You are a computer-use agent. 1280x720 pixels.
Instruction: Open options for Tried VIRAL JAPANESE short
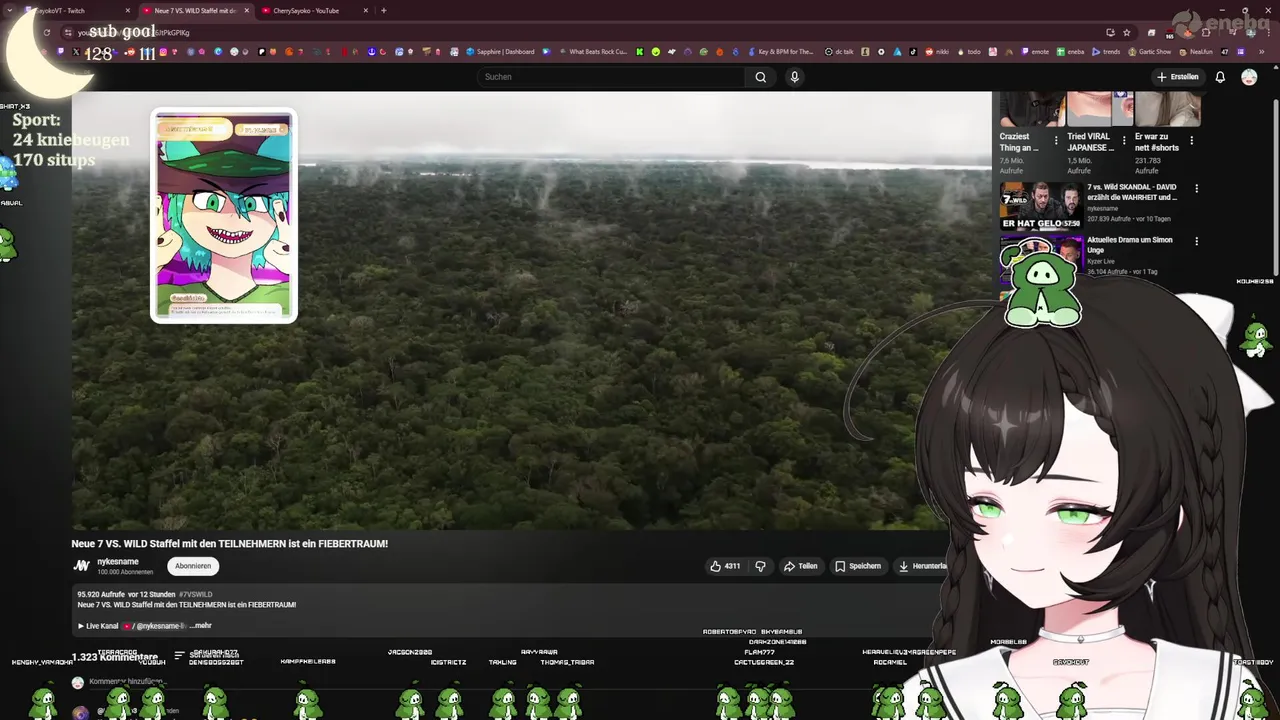click(x=1124, y=141)
